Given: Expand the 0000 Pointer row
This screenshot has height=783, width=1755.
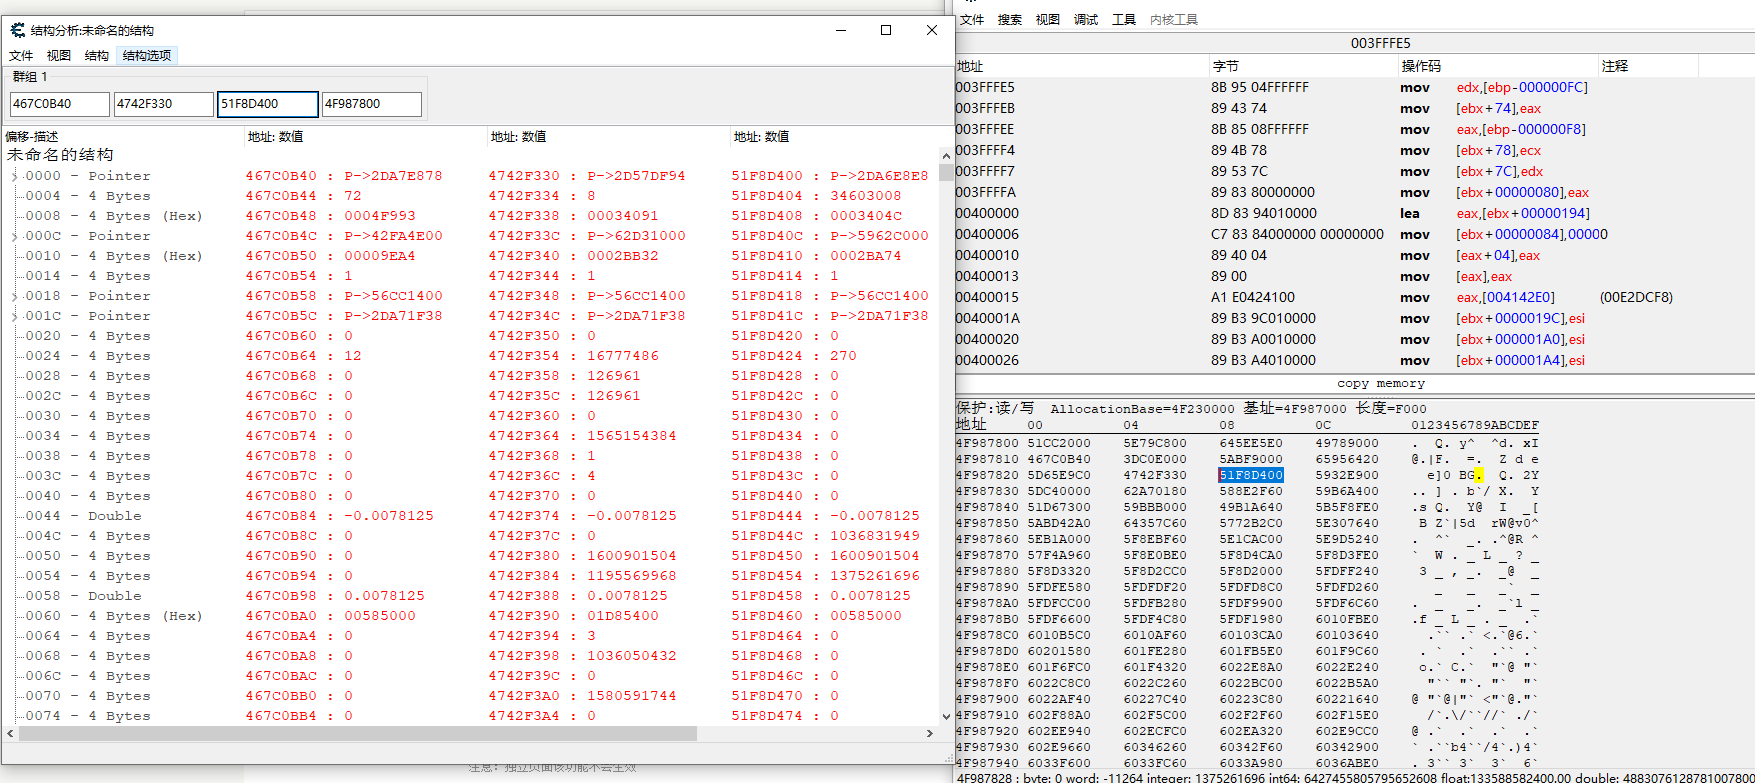Looking at the screenshot, I should tap(14, 176).
